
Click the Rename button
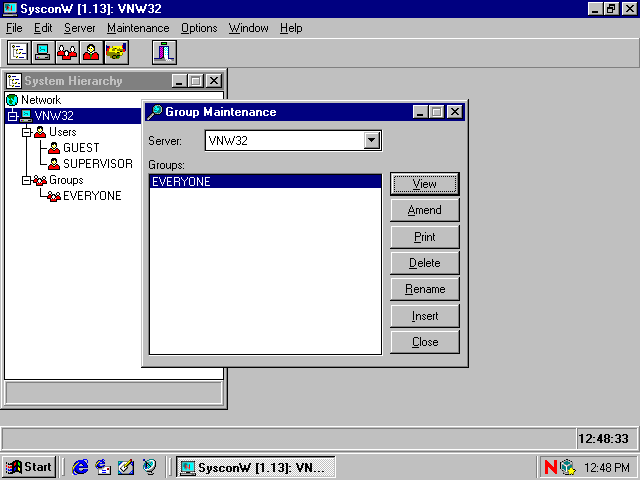(424, 289)
